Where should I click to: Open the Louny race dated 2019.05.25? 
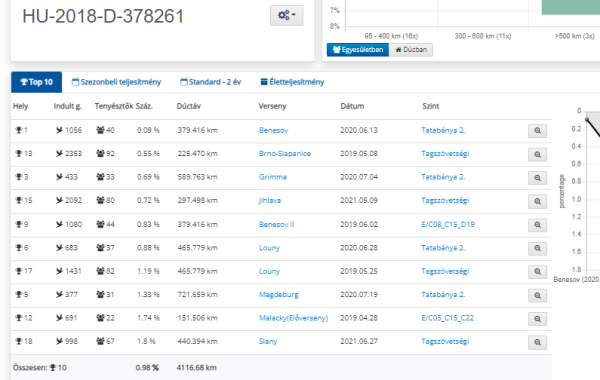point(269,271)
